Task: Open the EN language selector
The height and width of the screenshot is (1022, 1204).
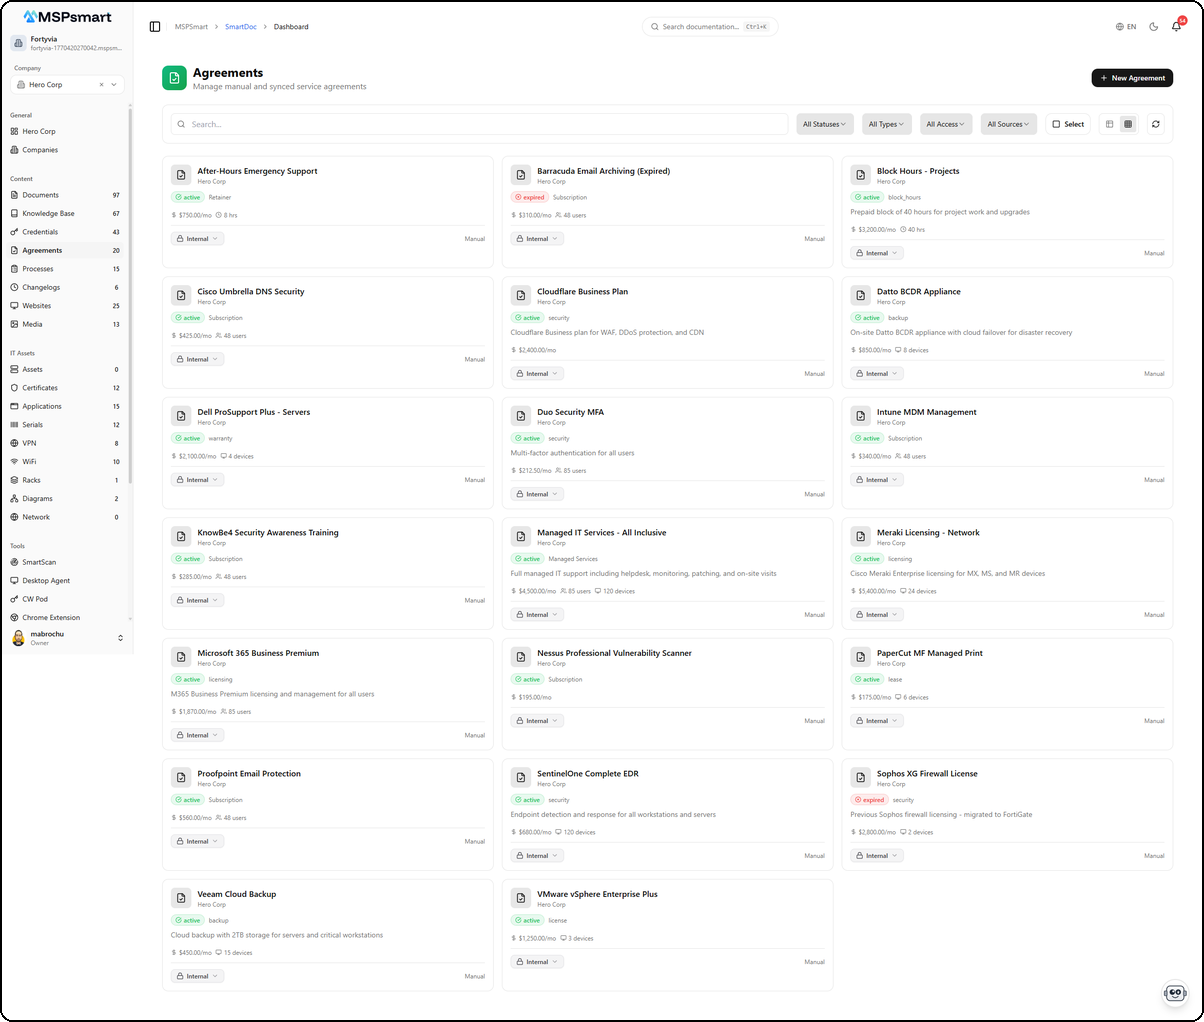Action: point(1126,27)
